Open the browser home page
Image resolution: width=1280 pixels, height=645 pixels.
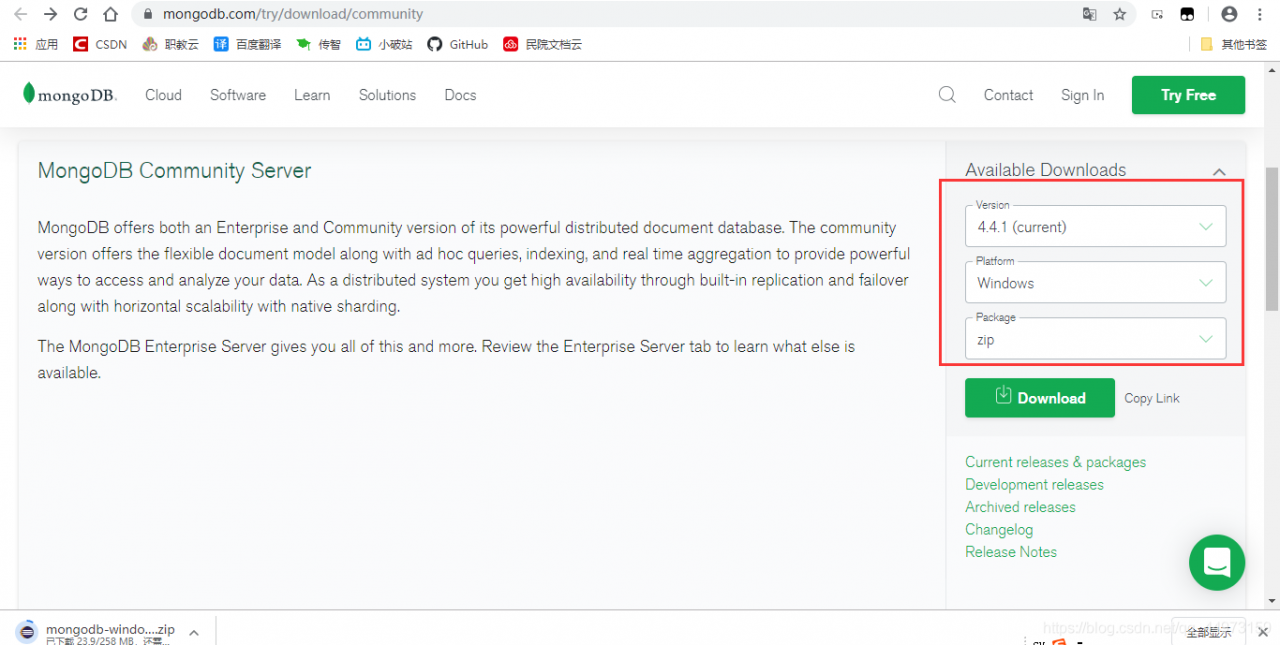click(111, 14)
